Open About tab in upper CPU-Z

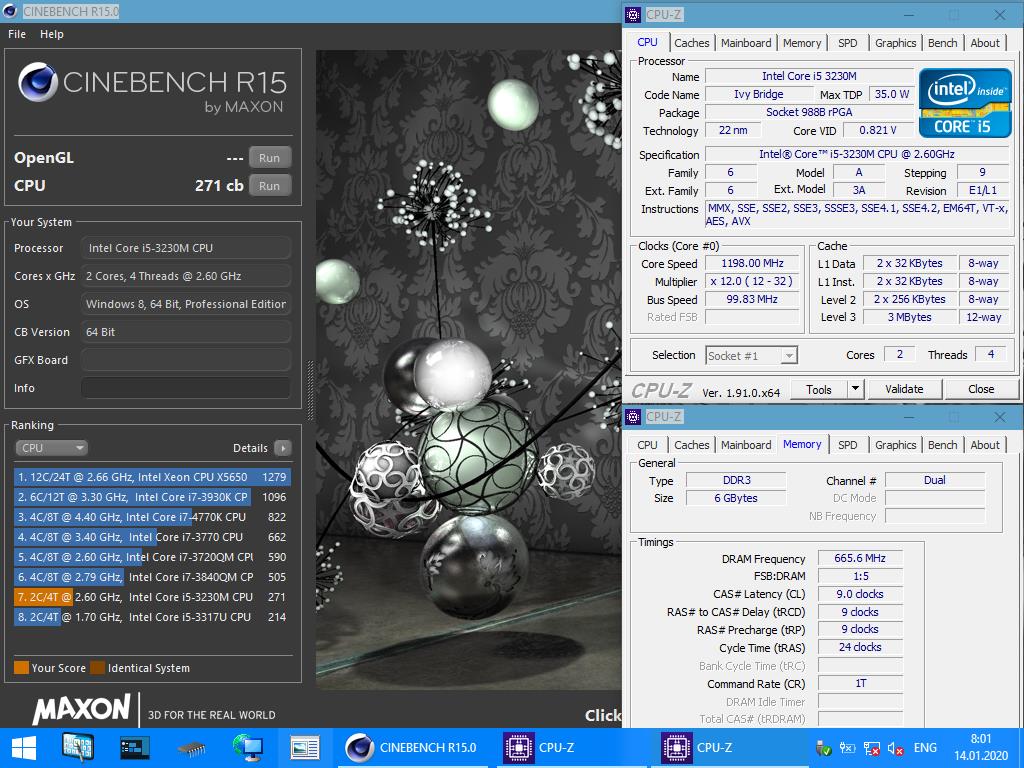(x=985, y=43)
